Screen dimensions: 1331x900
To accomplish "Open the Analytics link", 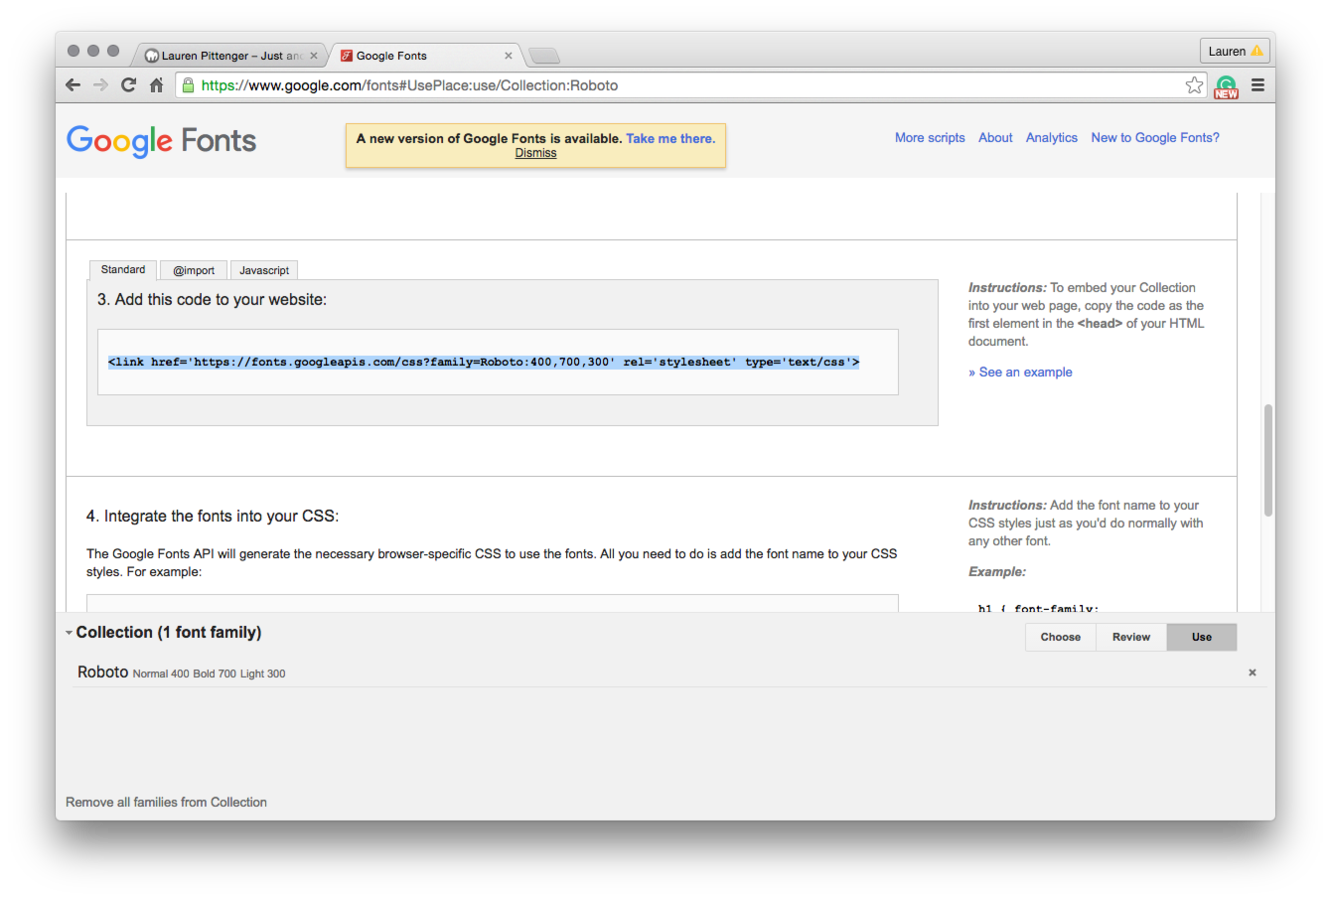I will tap(1052, 138).
